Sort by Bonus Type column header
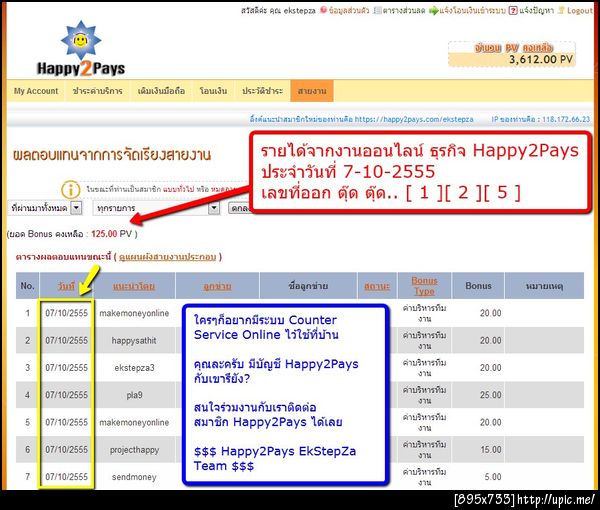600x510 pixels. pos(424,286)
